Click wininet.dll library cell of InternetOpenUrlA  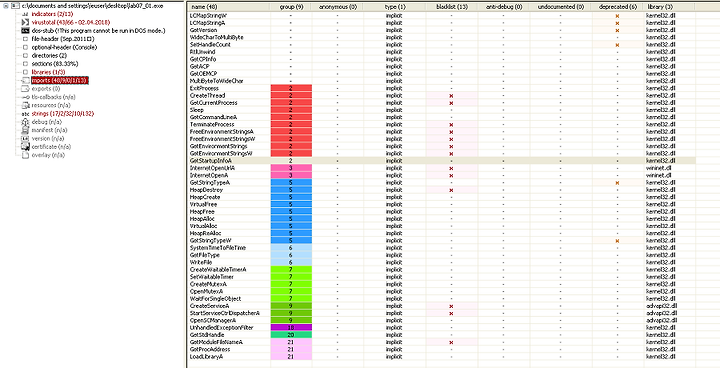pyautogui.click(x=659, y=168)
